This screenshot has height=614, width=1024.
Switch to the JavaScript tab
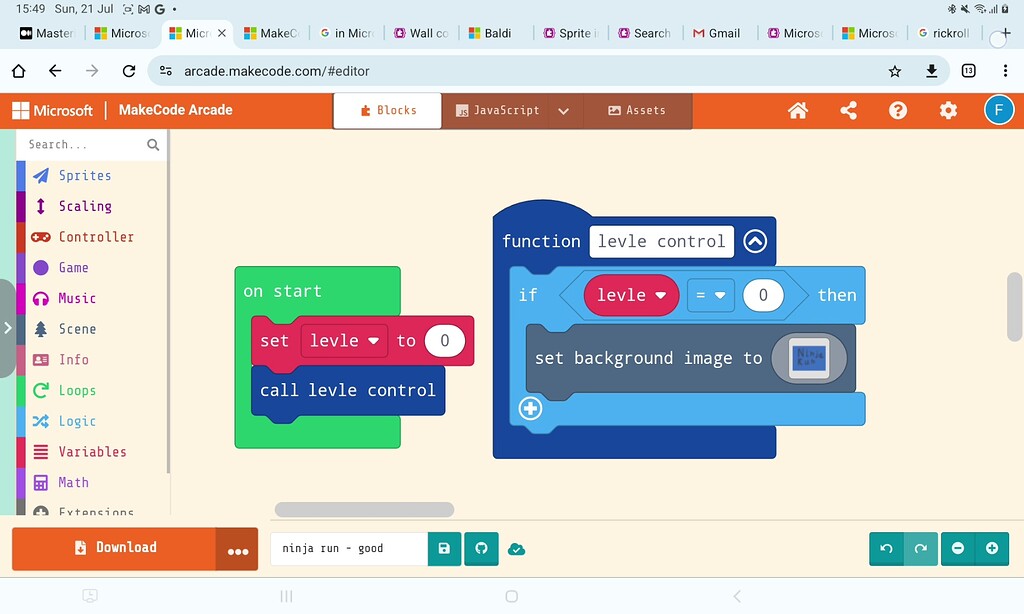coord(496,110)
